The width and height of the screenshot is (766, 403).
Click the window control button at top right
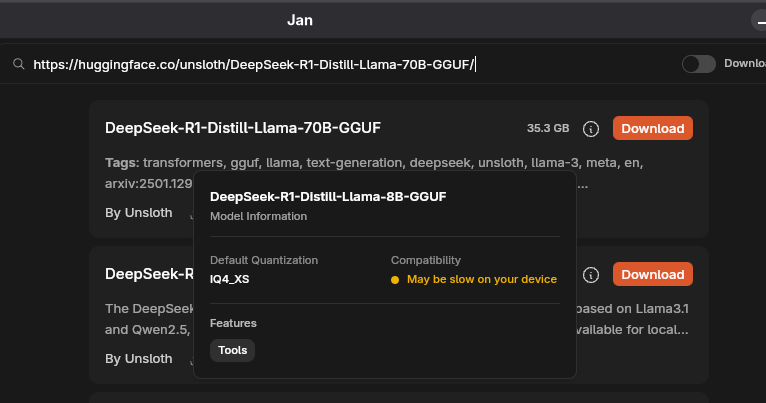point(760,20)
